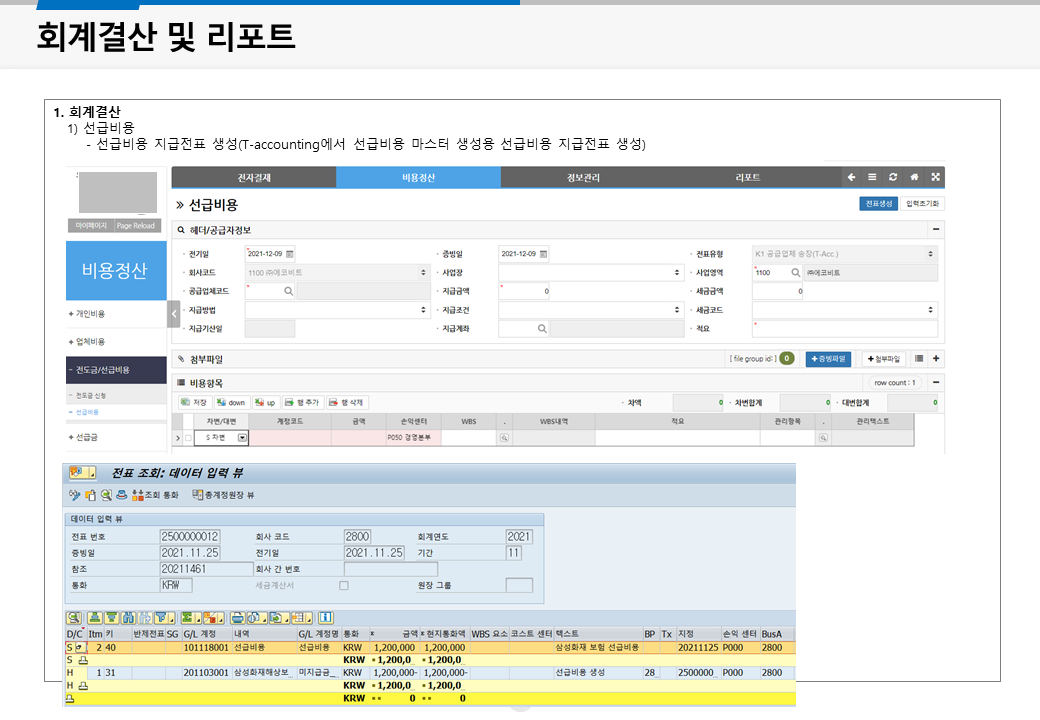This screenshot has width=1040, height=720.
Task: Collapse the 헤더/공급자정보 section
Action: 936,229
